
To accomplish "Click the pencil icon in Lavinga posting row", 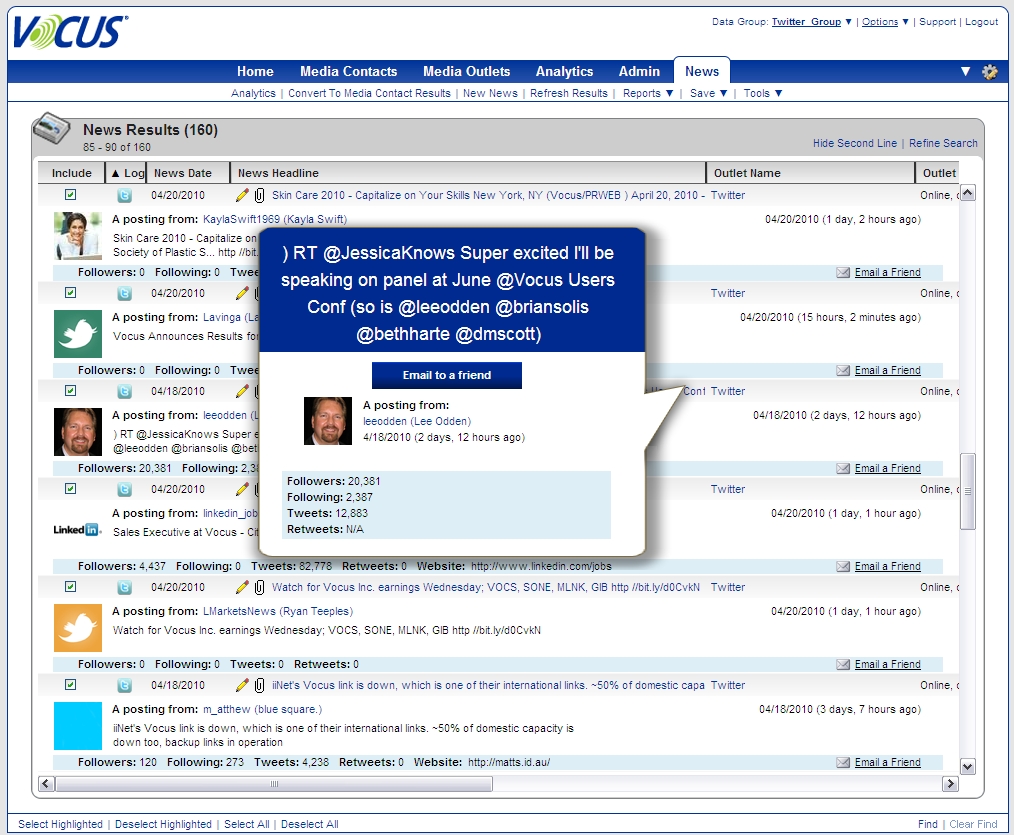I will click(243, 293).
